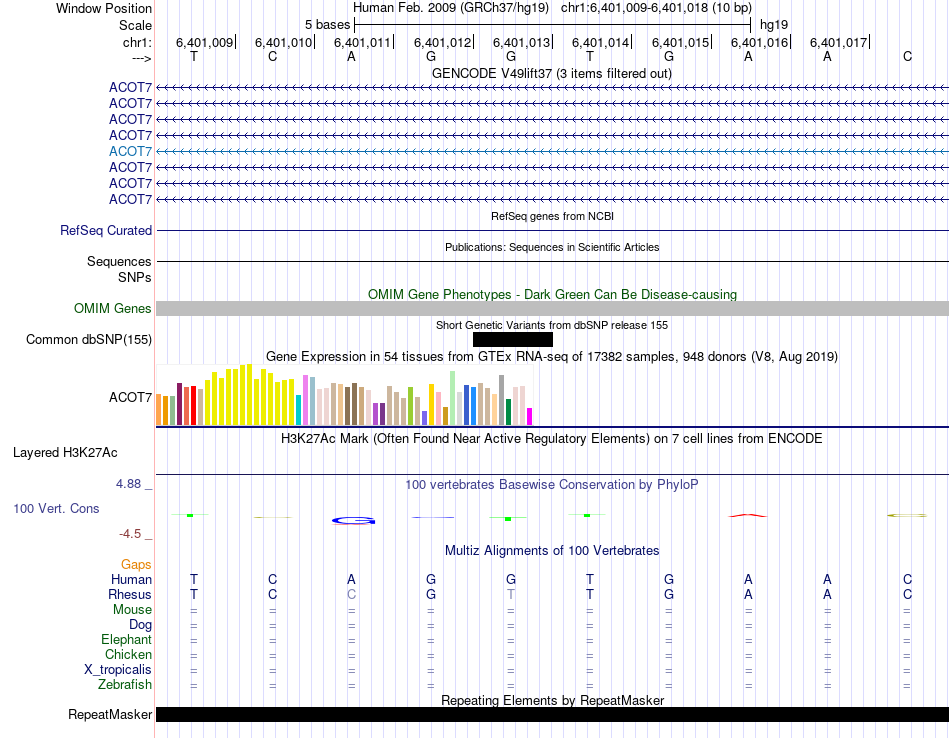Click the Rhesus alignment row label
Viewport: 950px width, 738px height.
pos(130,594)
